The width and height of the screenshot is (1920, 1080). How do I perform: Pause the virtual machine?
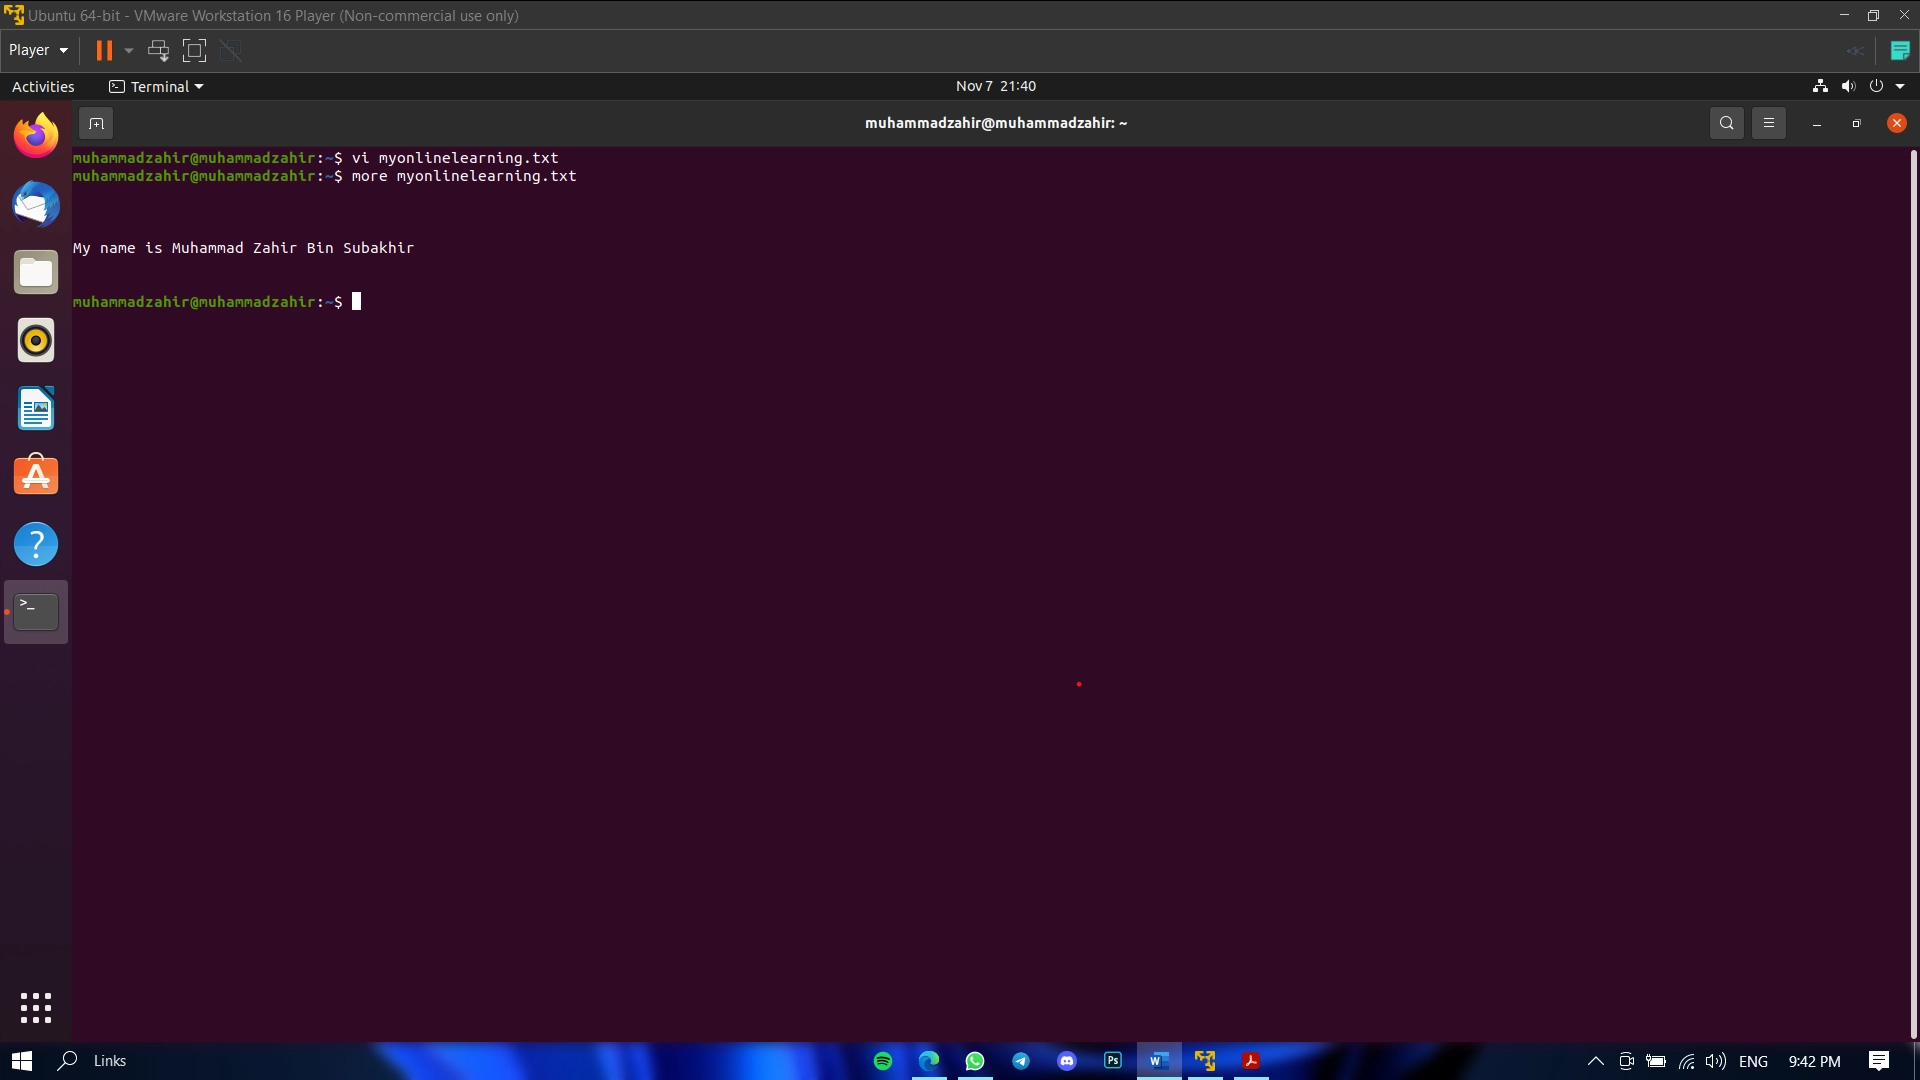pyautogui.click(x=104, y=50)
